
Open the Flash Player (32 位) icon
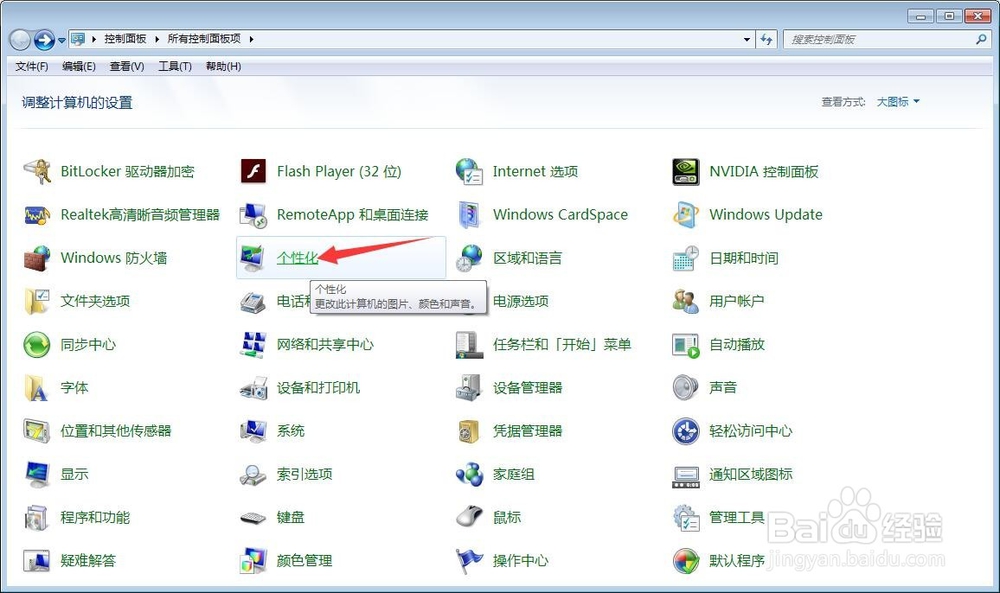click(253, 172)
